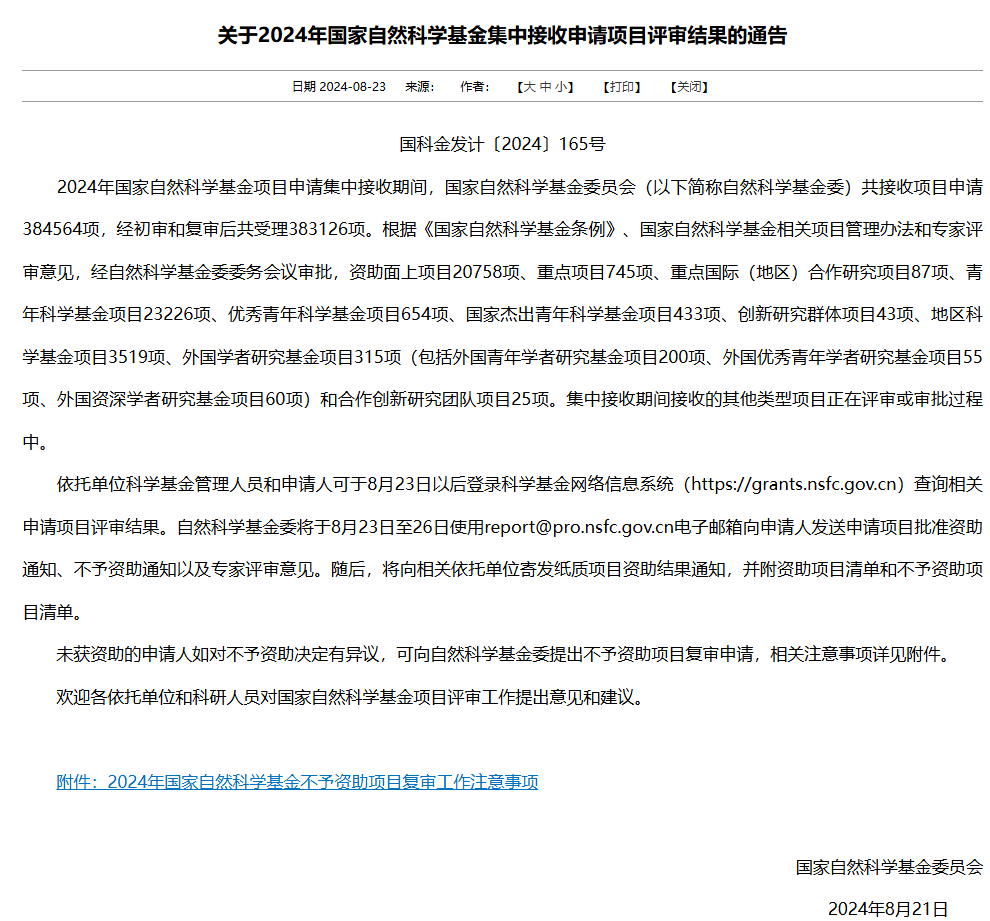Viewport: 990px width, 921px height.
Task: Click the paragraph starting with 未获资助的申请人
Action: click(x=500, y=655)
